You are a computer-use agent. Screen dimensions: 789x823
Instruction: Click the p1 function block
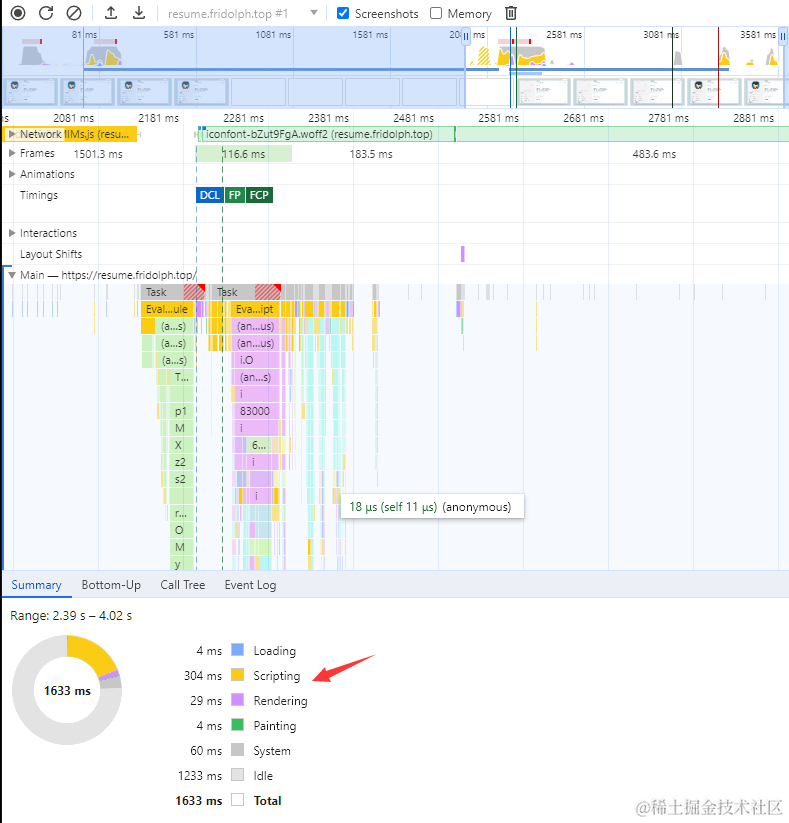click(181, 411)
